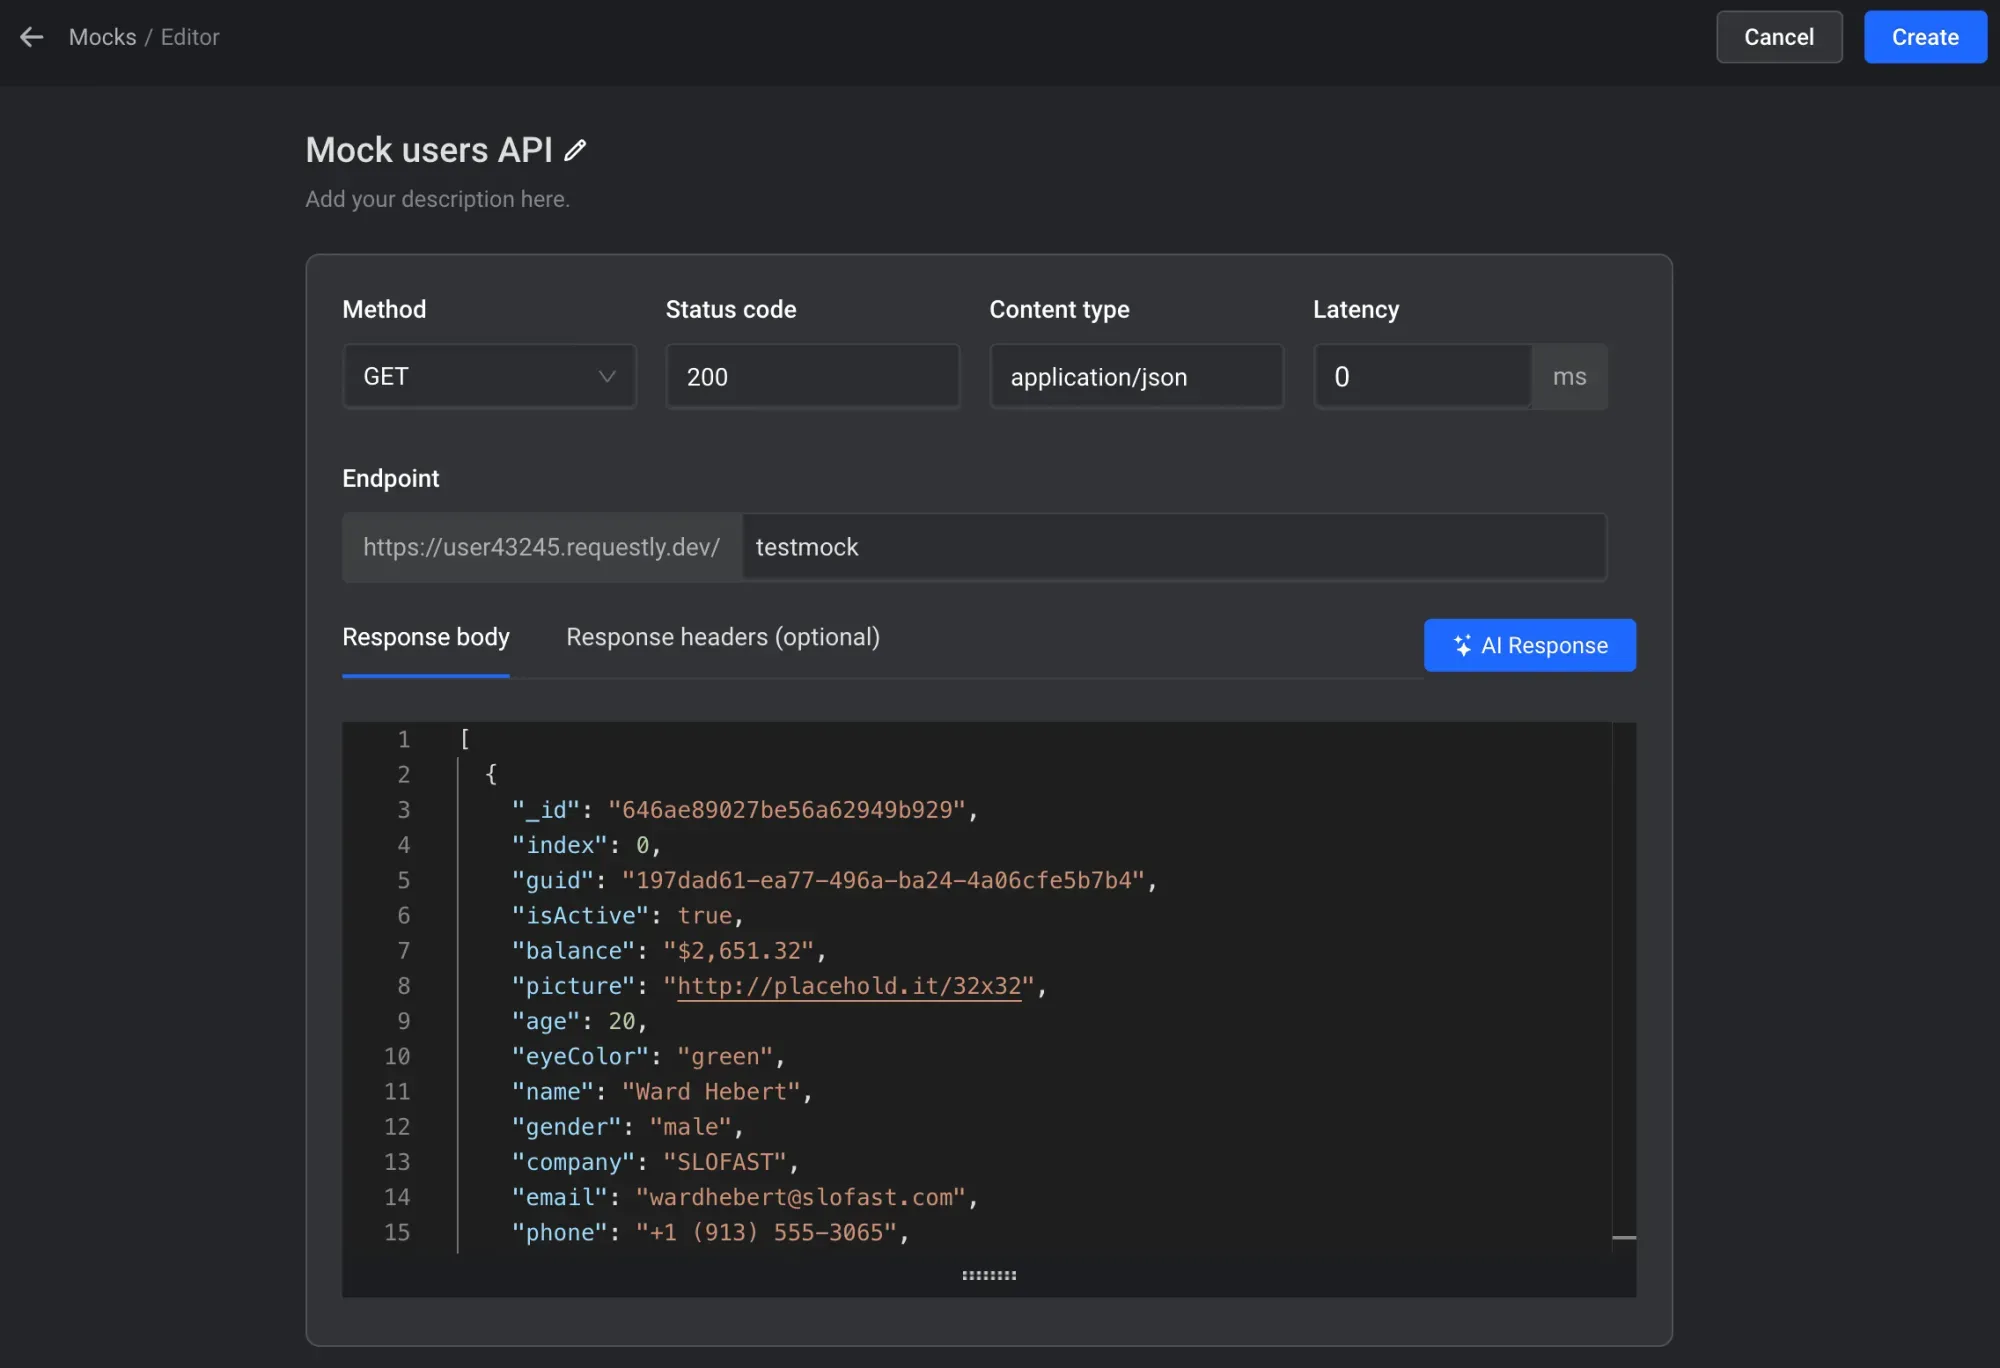
Task: Switch to Response body tab
Action: tap(426, 637)
